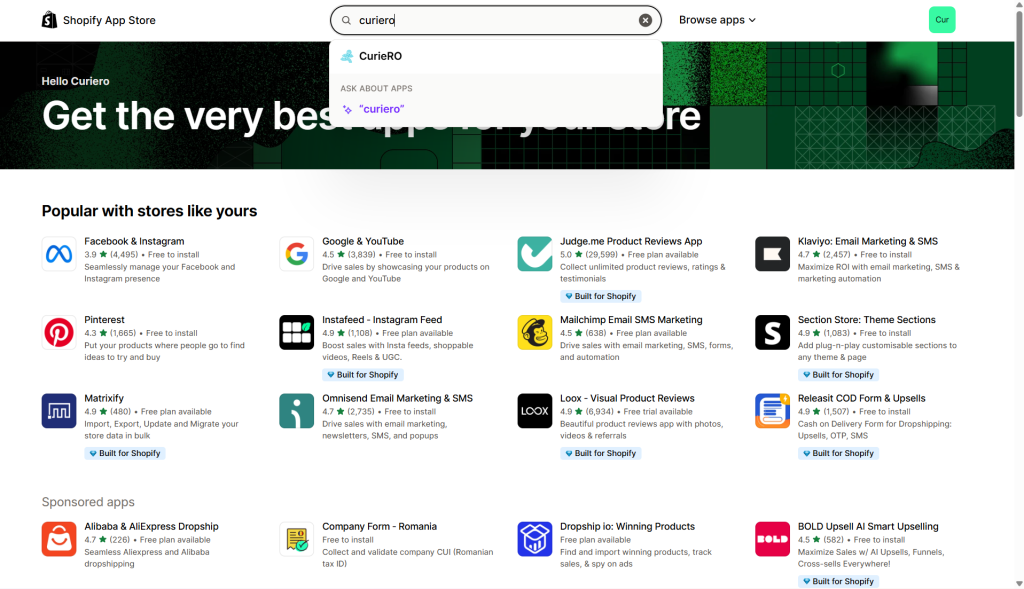Open the Alibaba & AliExpress Dropship icon
Screen dimensions: 1024x589
pos(59,539)
